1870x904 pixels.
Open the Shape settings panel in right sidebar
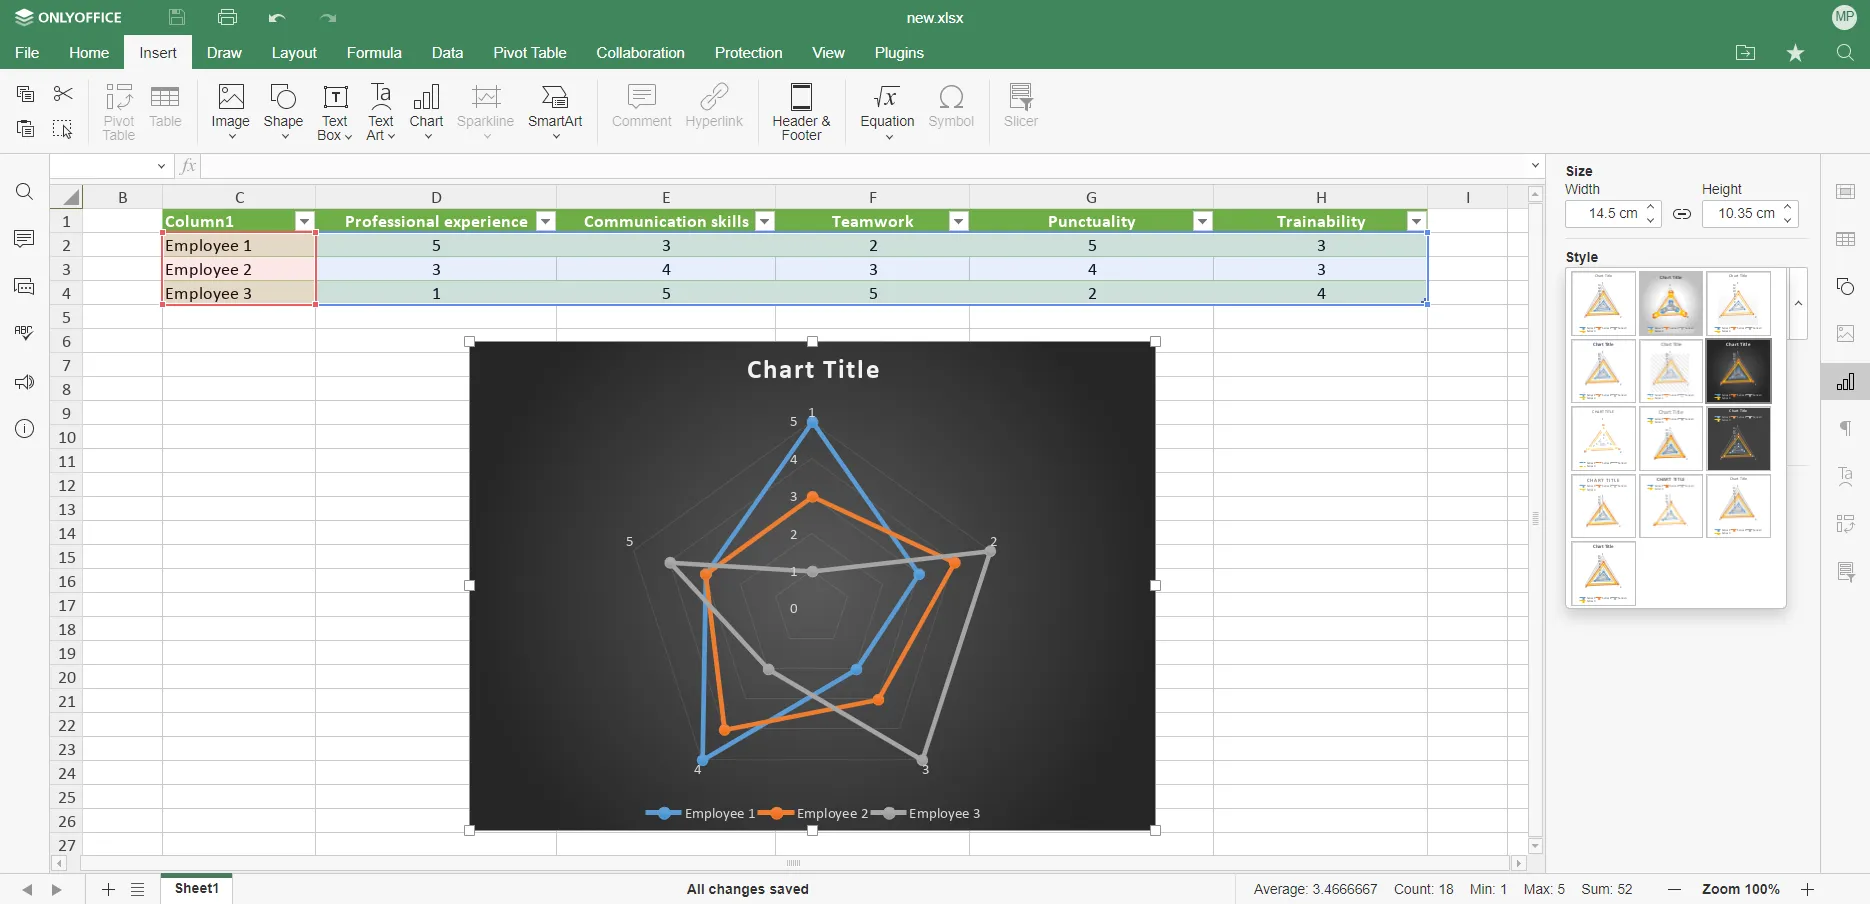(x=1845, y=287)
